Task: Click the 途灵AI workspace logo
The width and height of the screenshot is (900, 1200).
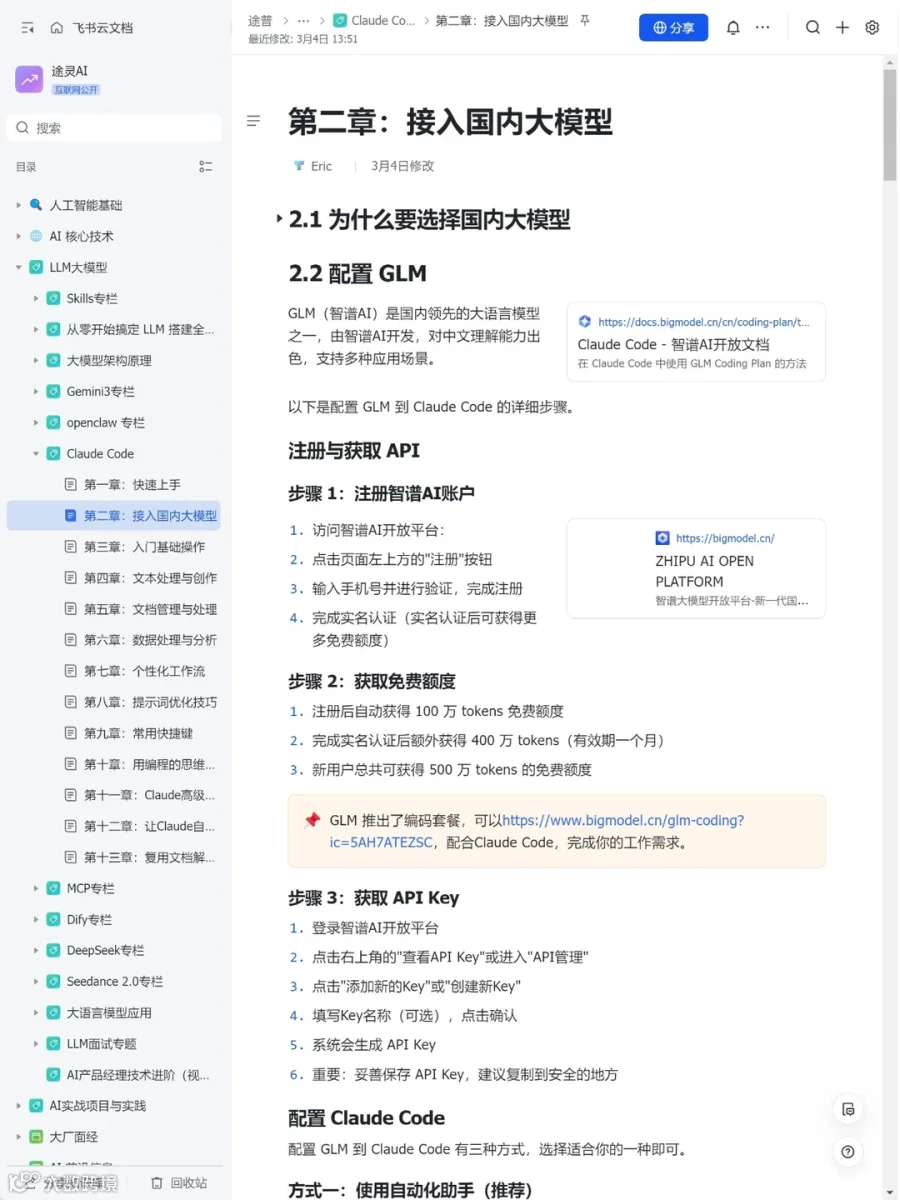Action: [x=29, y=79]
